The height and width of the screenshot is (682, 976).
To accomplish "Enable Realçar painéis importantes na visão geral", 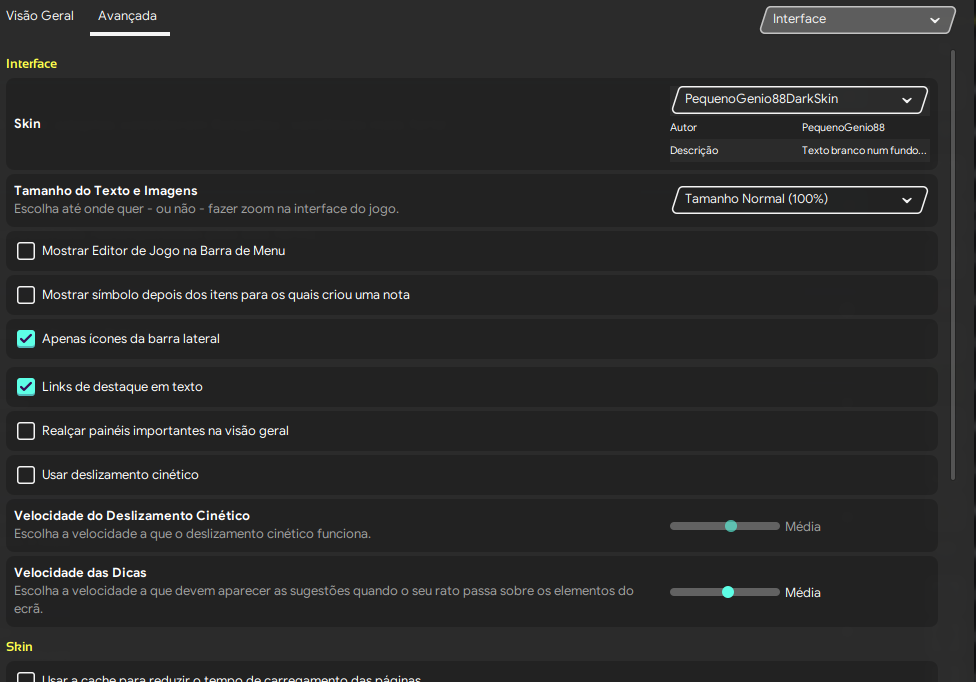I will coord(26,431).
